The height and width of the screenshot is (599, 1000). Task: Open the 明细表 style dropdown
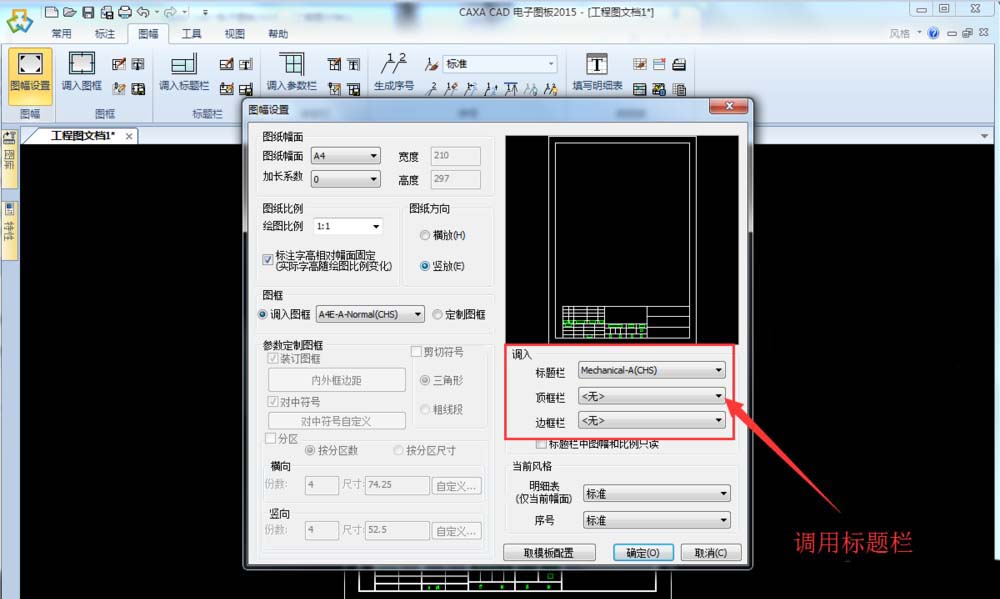(656, 494)
